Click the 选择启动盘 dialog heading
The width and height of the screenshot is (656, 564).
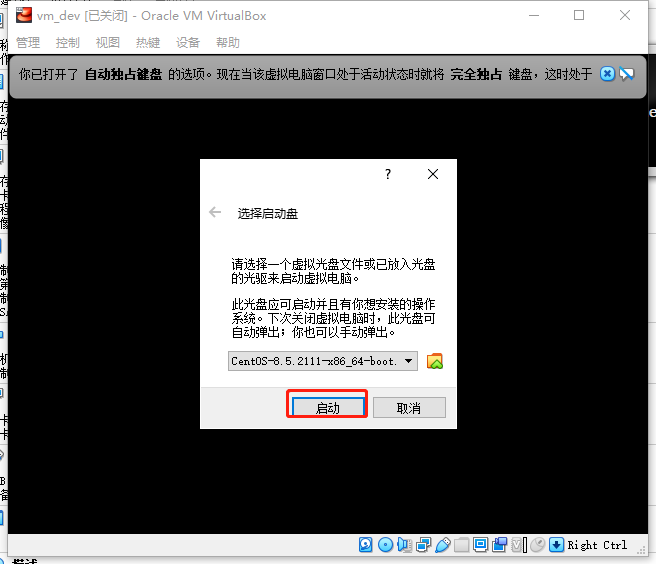click(x=268, y=214)
